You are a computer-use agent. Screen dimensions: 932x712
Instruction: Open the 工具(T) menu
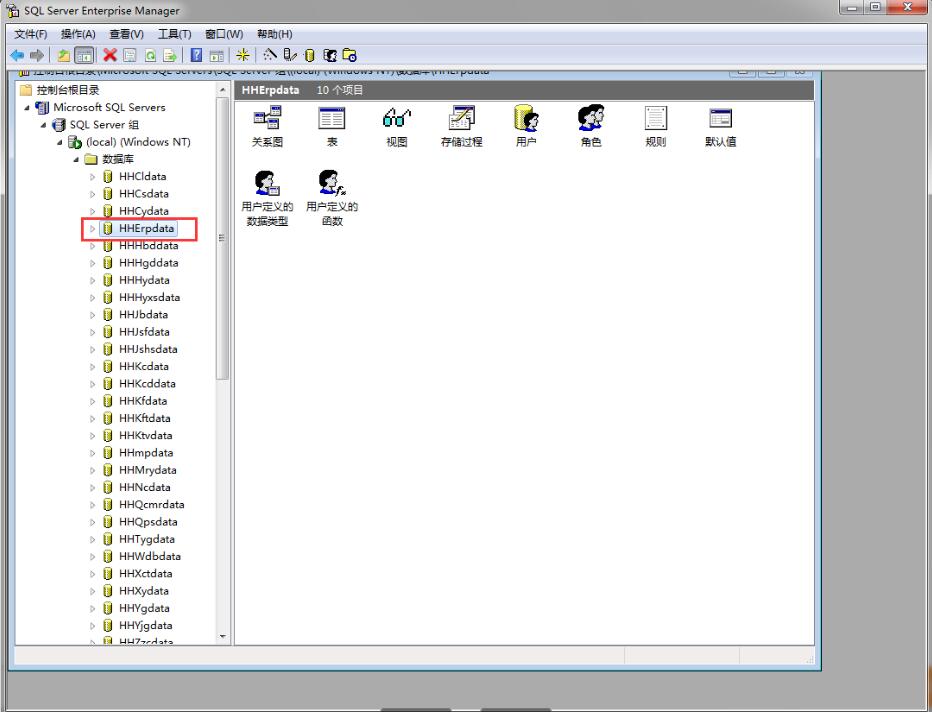(175, 34)
